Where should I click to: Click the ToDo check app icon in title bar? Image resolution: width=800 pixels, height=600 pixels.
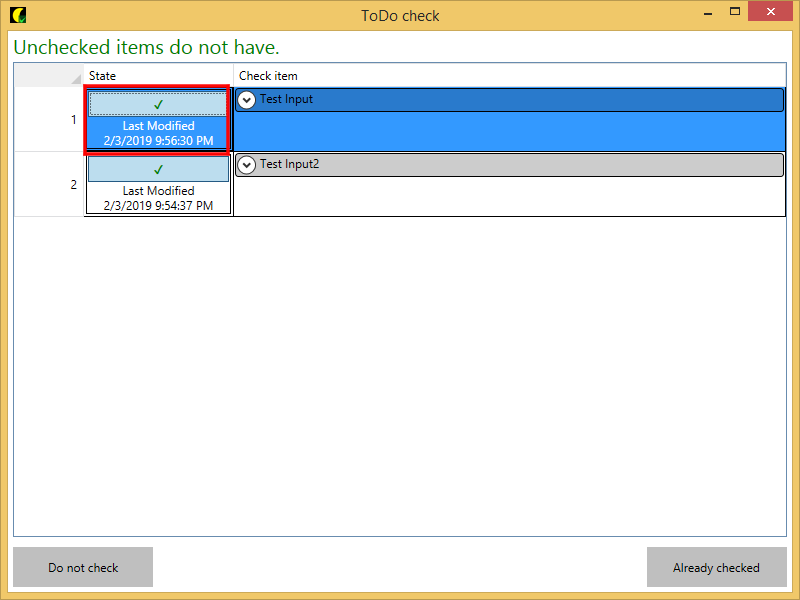[x=18, y=15]
